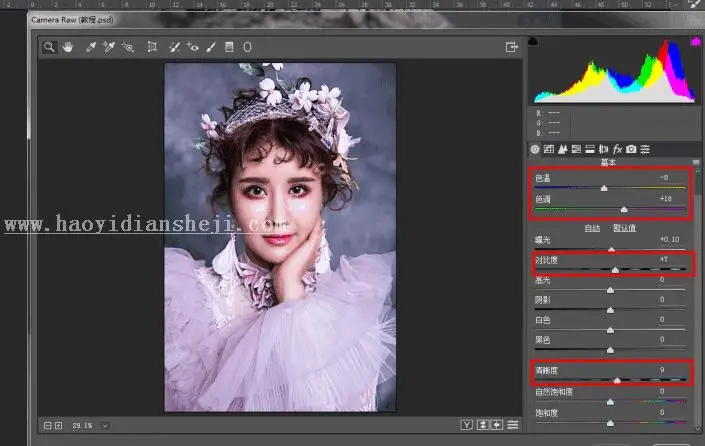The height and width of the screenshot is (446, 705).
Task: Open the Basic panel flyout menu
Action: 696,162
